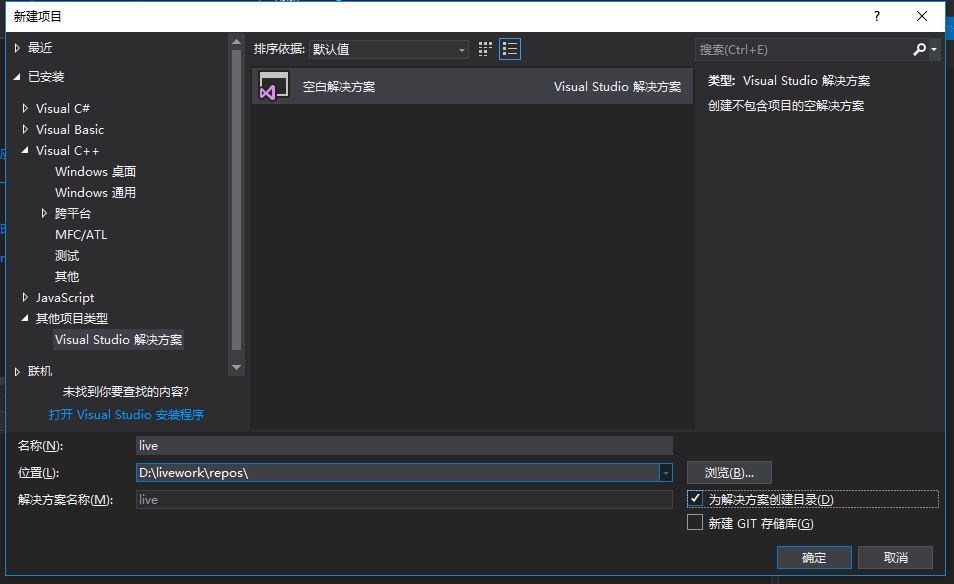Select Visual Studio 解决方案 tree item
The height and width of the screenshot is (584, 954).
click(119, 339)
